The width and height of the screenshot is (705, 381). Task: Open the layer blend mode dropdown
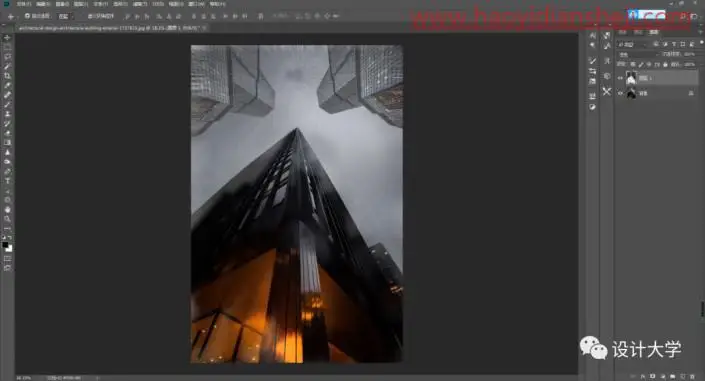point(638,54)
